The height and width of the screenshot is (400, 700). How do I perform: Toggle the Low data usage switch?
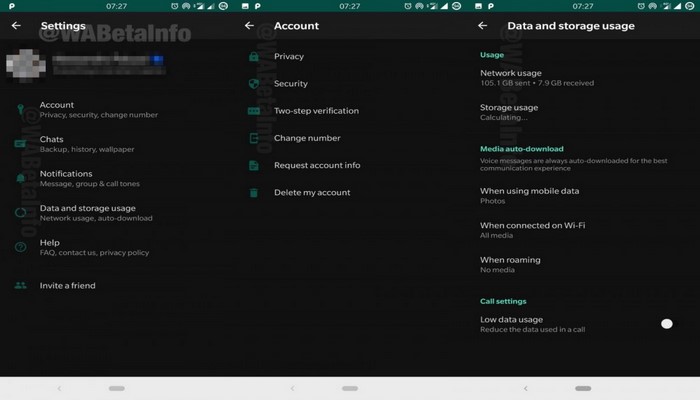(667, 324)
